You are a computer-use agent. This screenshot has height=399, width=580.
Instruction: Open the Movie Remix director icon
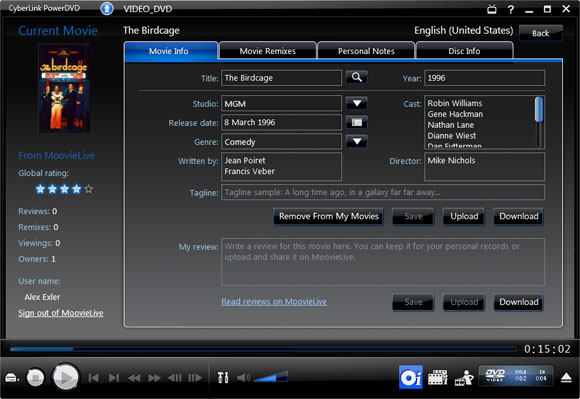pyautogui.click(x=464, y=378)
